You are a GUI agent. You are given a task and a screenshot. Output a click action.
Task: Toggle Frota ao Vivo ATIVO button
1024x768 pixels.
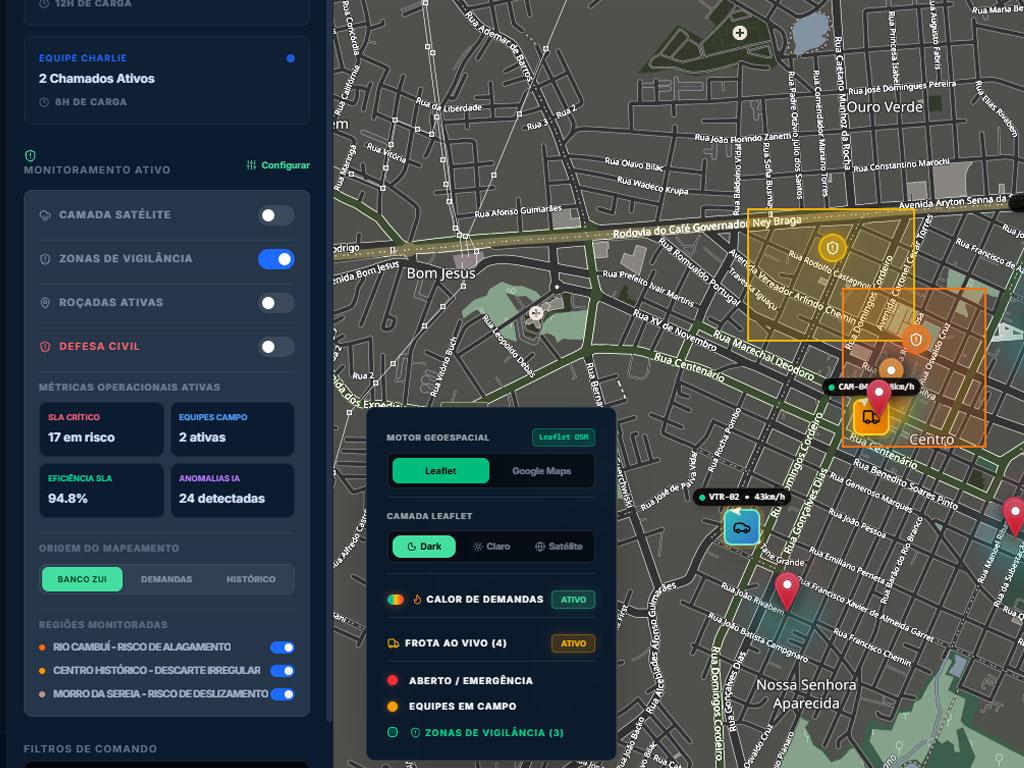tap(573, 643)
